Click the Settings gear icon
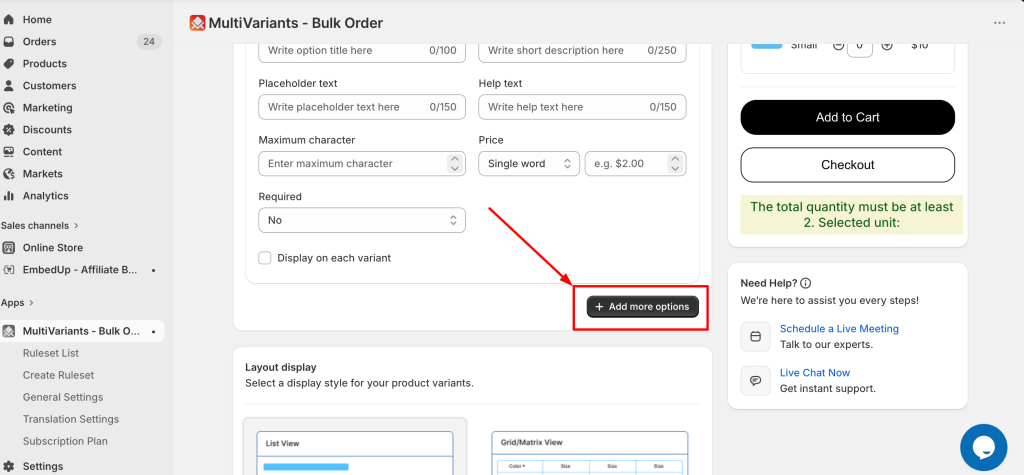This screenshot has height=475, width=1024. 8,466
